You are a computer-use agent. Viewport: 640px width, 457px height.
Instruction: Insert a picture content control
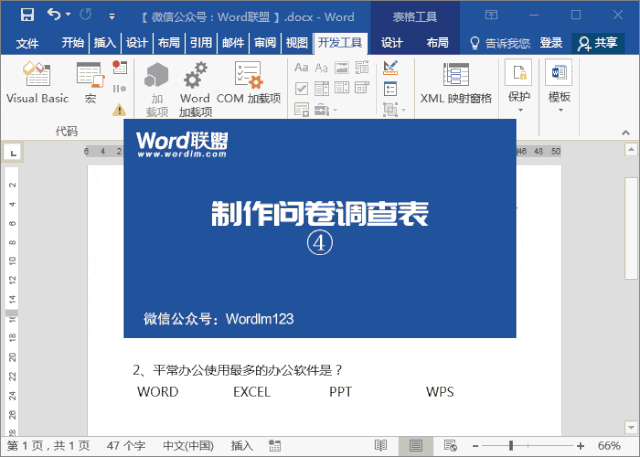pyautogui.click(x=342, y=67)
